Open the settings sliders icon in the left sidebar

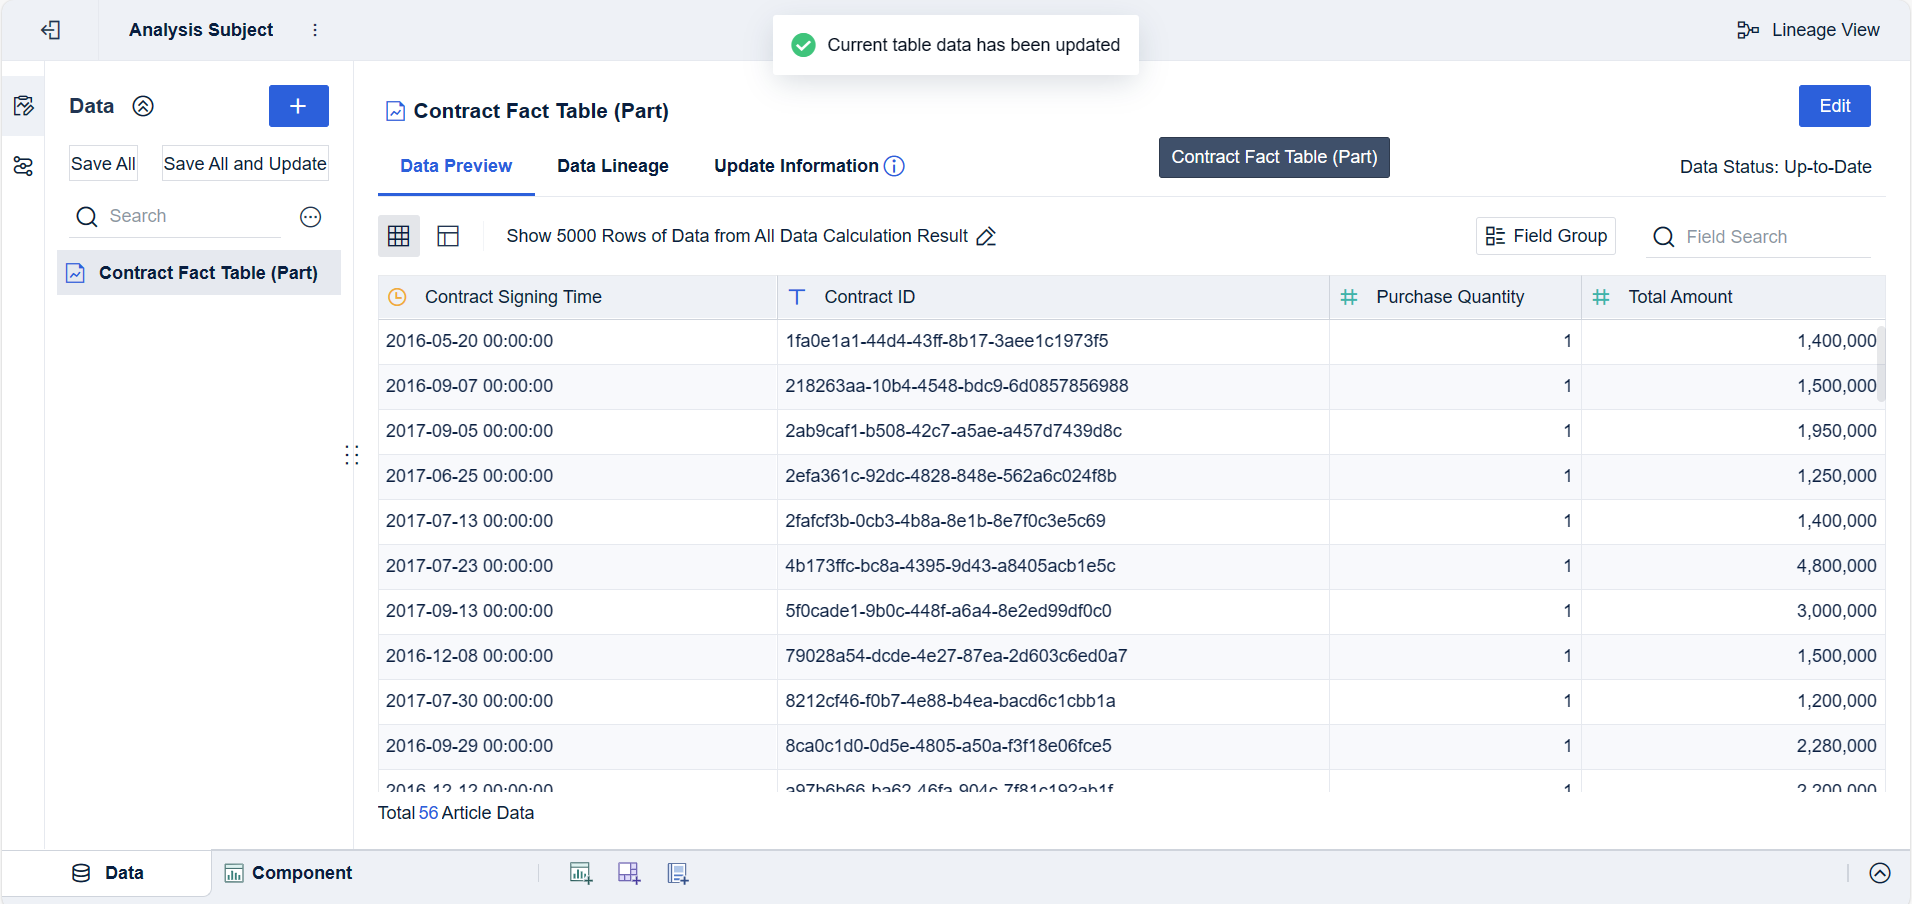click(23, 166)
